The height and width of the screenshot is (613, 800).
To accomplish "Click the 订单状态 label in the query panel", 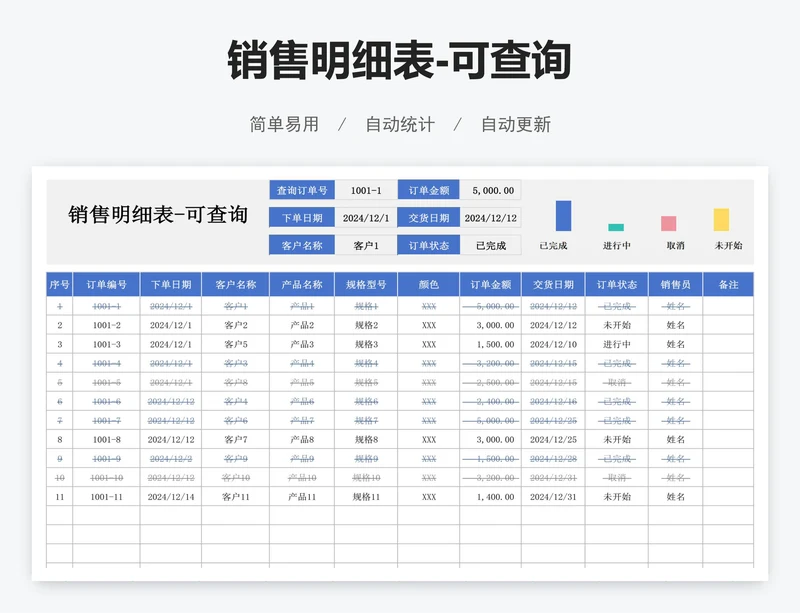I will click(x=429, y=246).
